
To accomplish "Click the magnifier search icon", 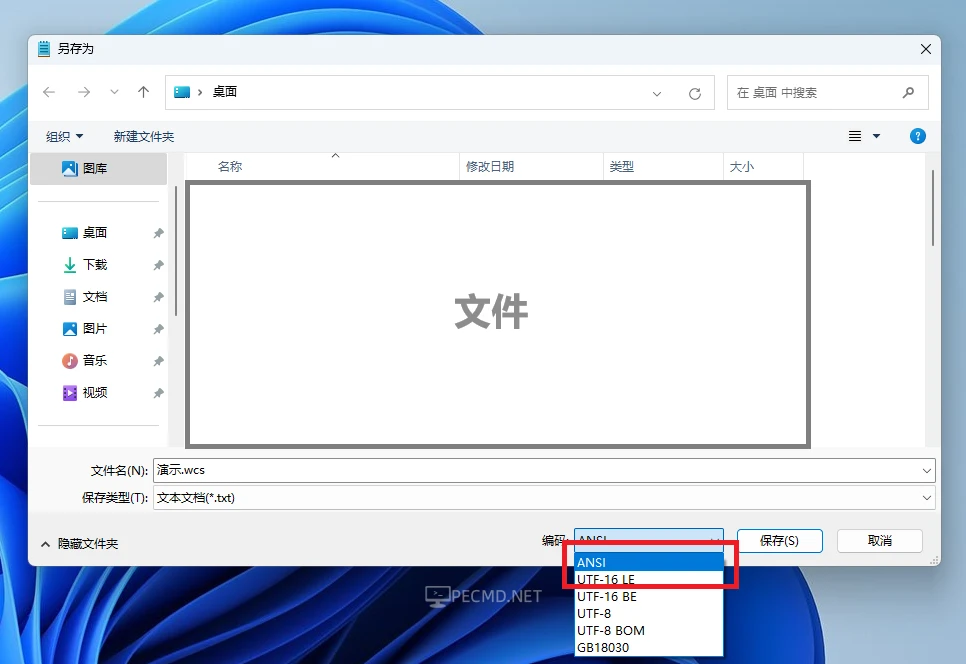I will (908, 92).
